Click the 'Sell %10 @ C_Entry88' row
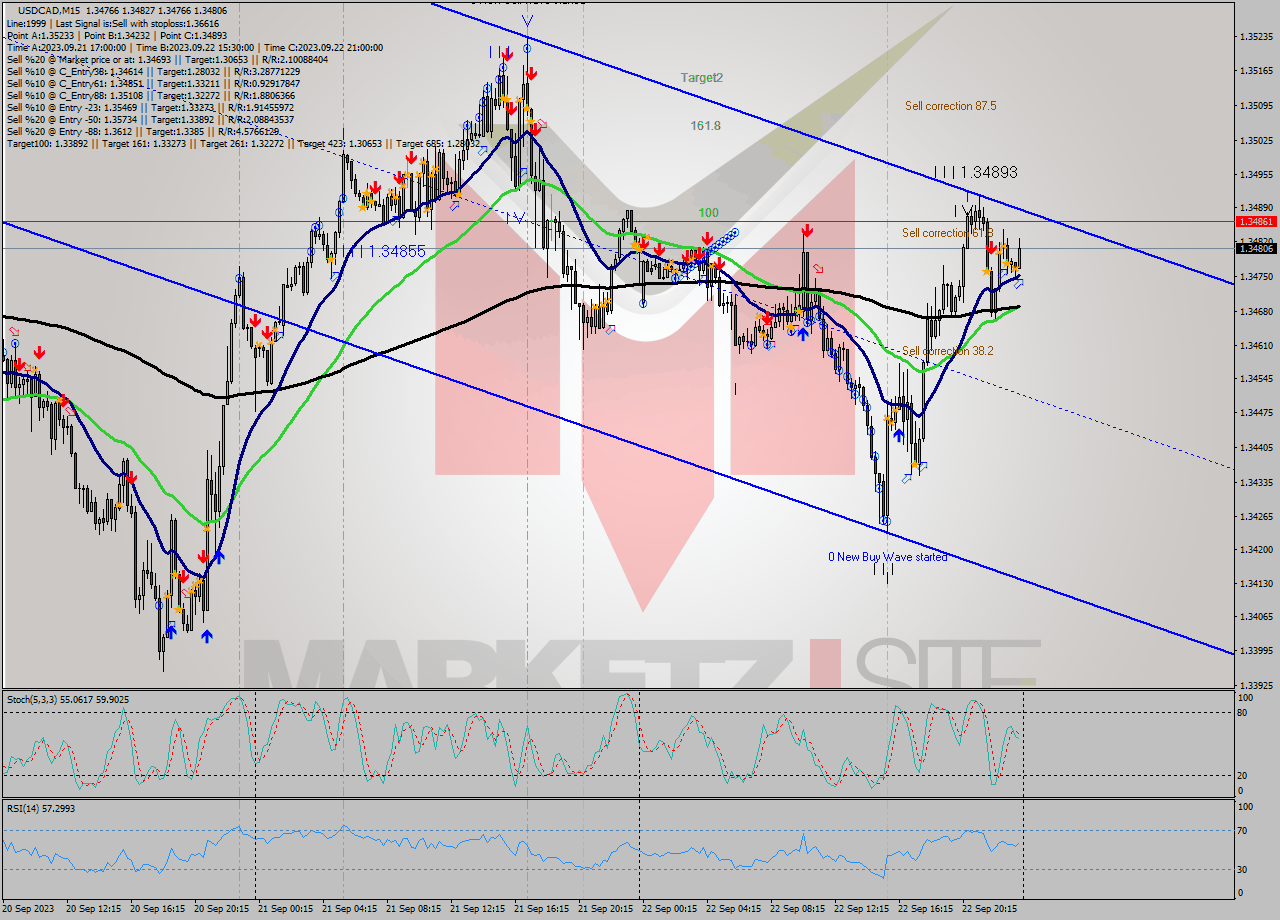Screen dimensions: 1280x920 point(150,95)
